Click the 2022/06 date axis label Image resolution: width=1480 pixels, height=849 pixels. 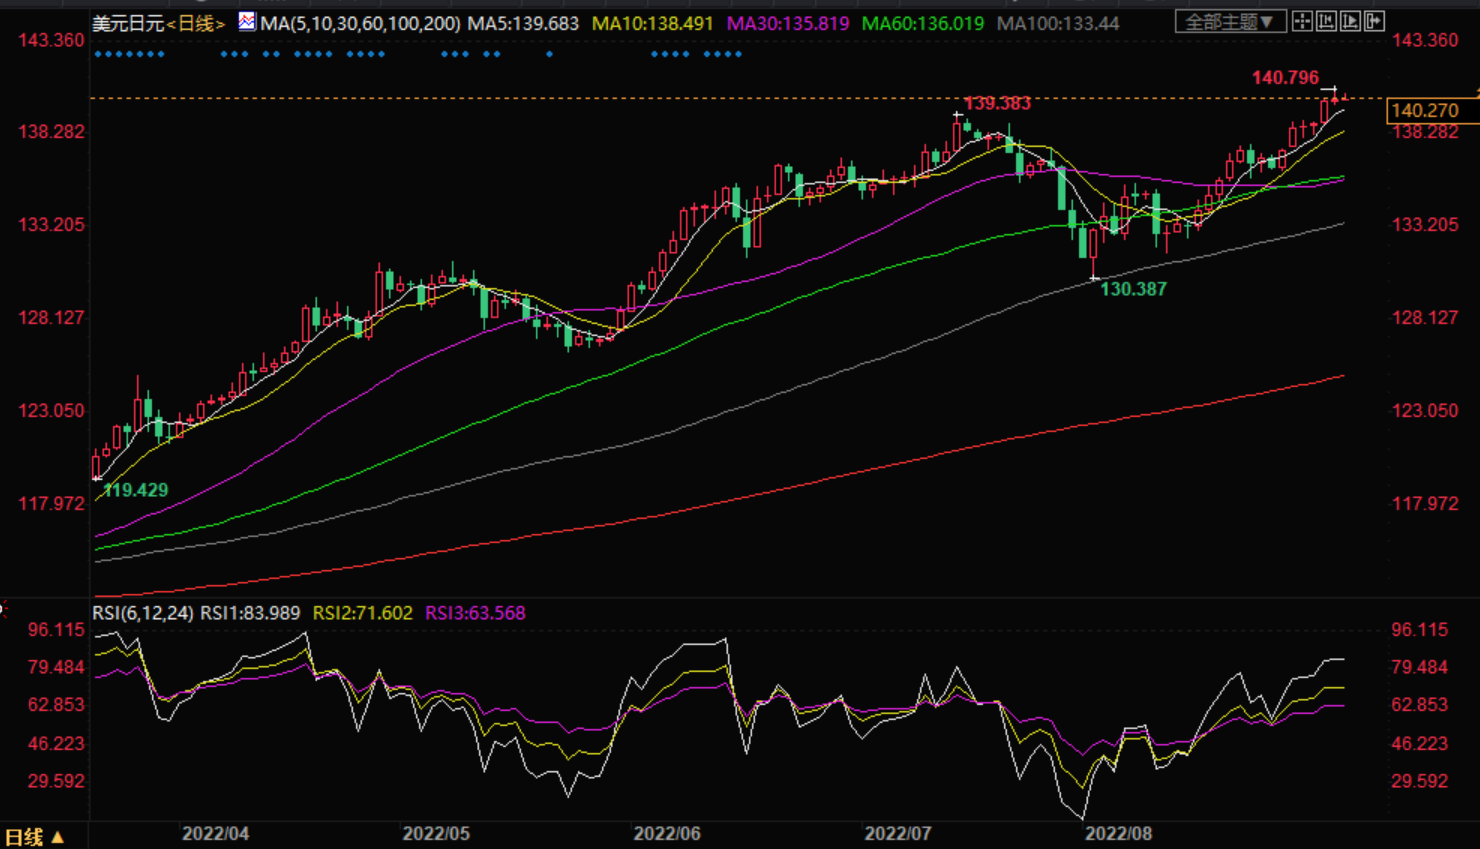coord(667,834)
